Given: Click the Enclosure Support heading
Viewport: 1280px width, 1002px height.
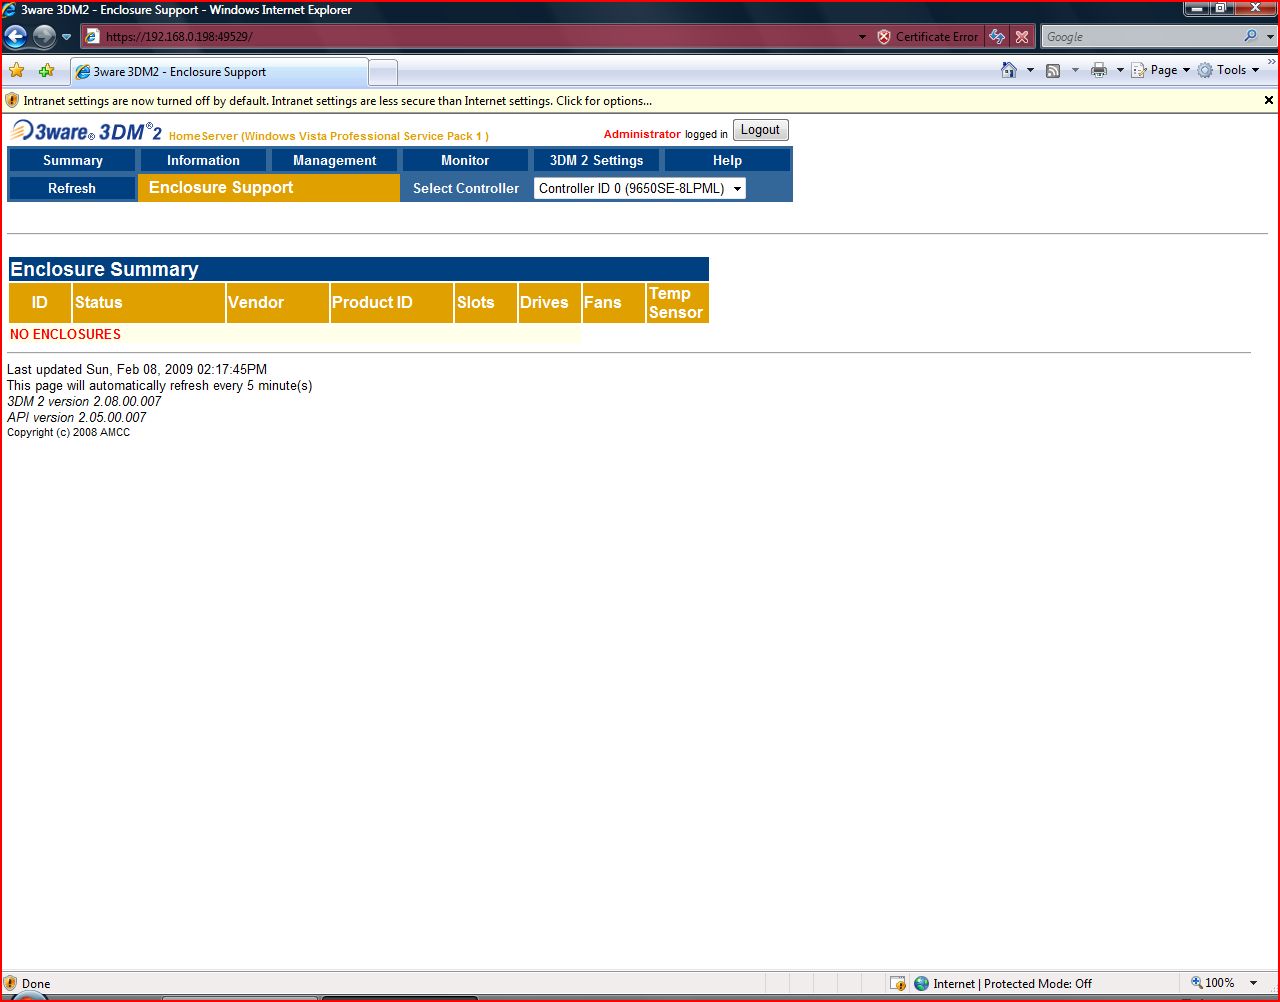Looking at the screenshot, I should point(221,187).
